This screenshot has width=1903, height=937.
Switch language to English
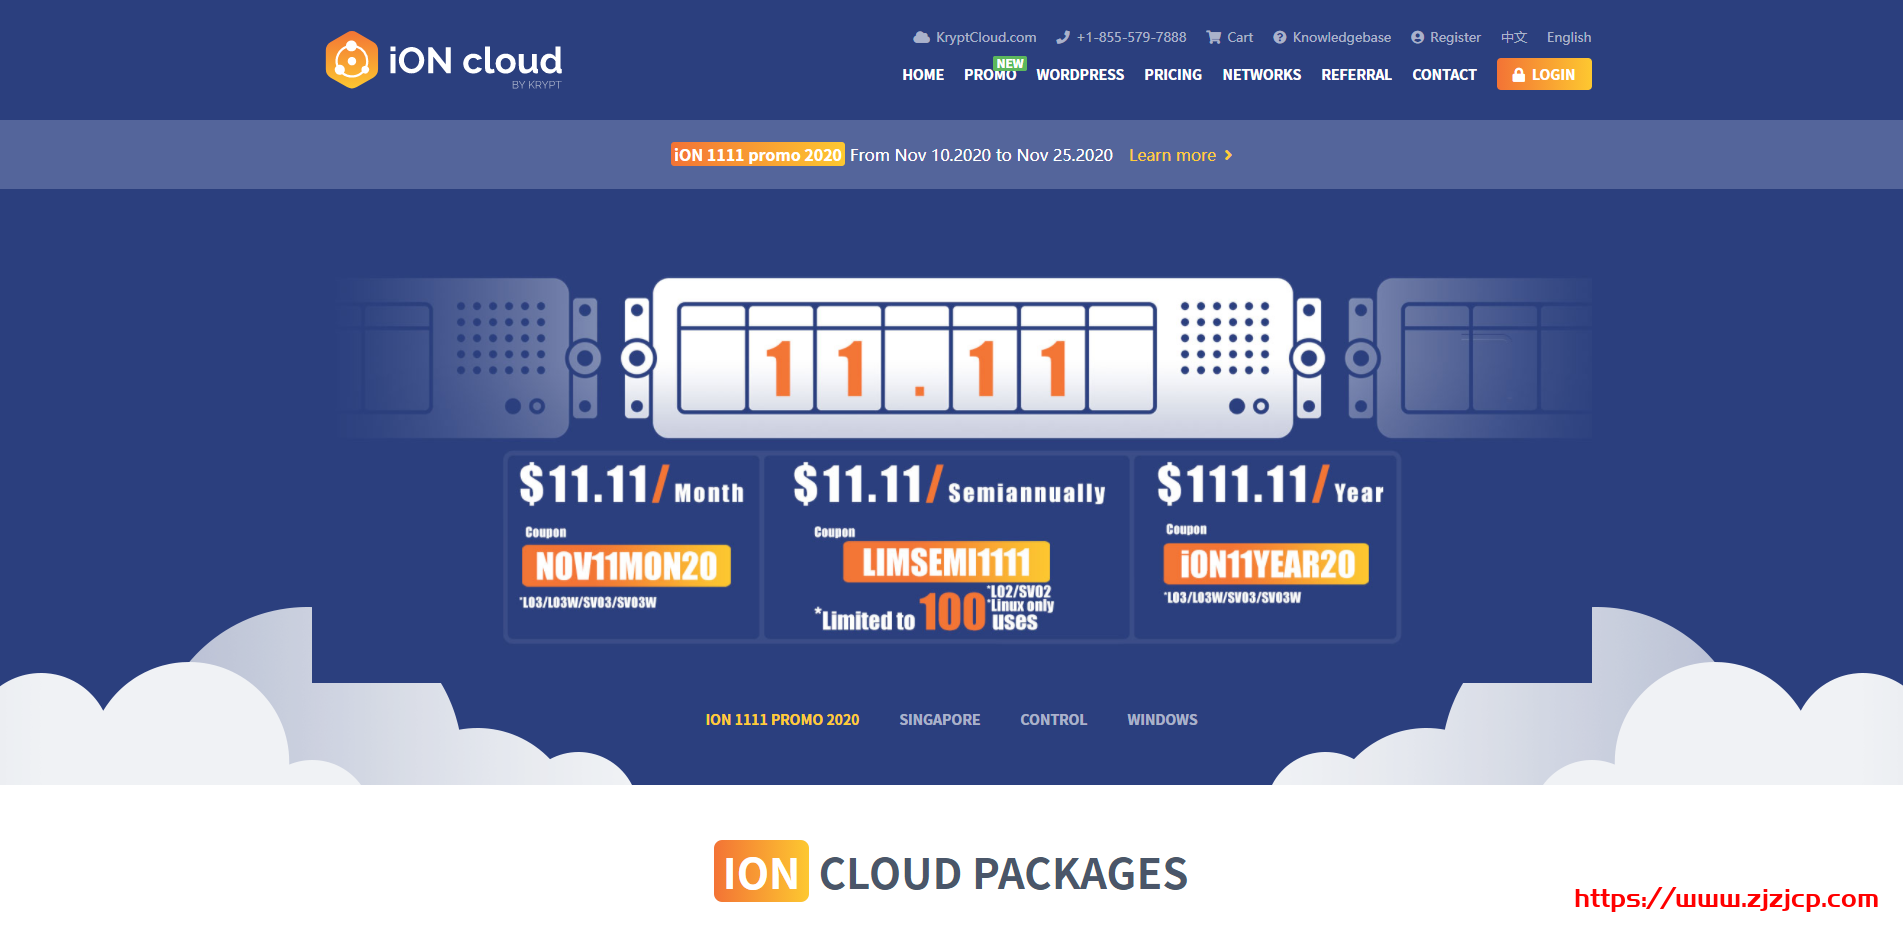click(x=1568, y=37)
